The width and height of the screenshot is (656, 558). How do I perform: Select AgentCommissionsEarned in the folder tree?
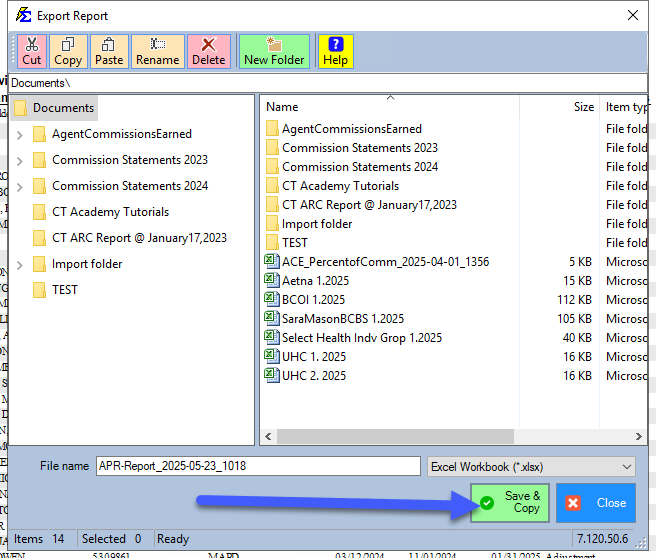pyautogui.click(x=122, y=134)
